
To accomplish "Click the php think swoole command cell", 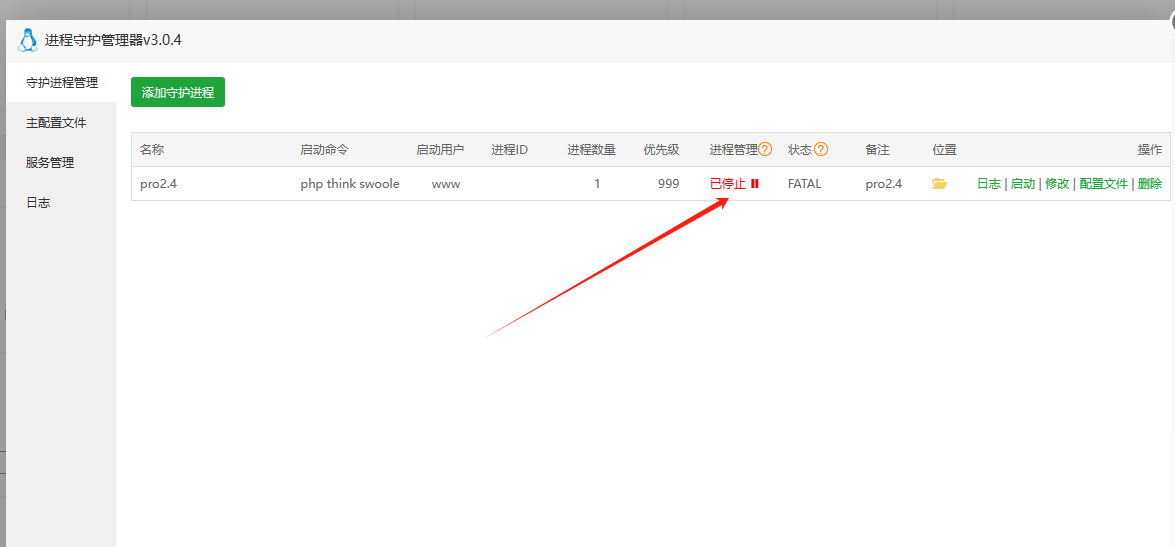I will click(x=349, y=184).
